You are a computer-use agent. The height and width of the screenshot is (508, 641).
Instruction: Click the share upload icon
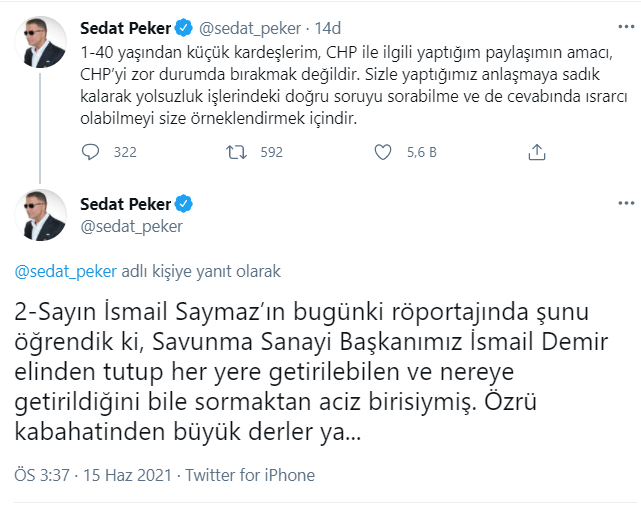coord(536,152)
